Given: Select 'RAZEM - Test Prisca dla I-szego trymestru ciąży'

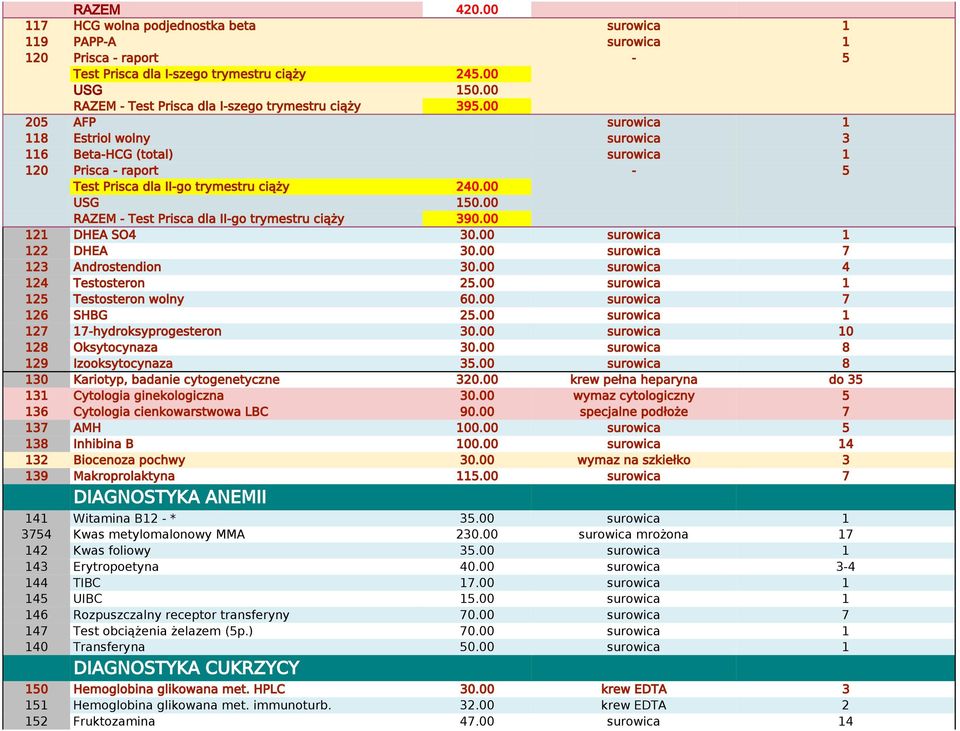Looking at the screenshot, I should (x=217, y=106).
